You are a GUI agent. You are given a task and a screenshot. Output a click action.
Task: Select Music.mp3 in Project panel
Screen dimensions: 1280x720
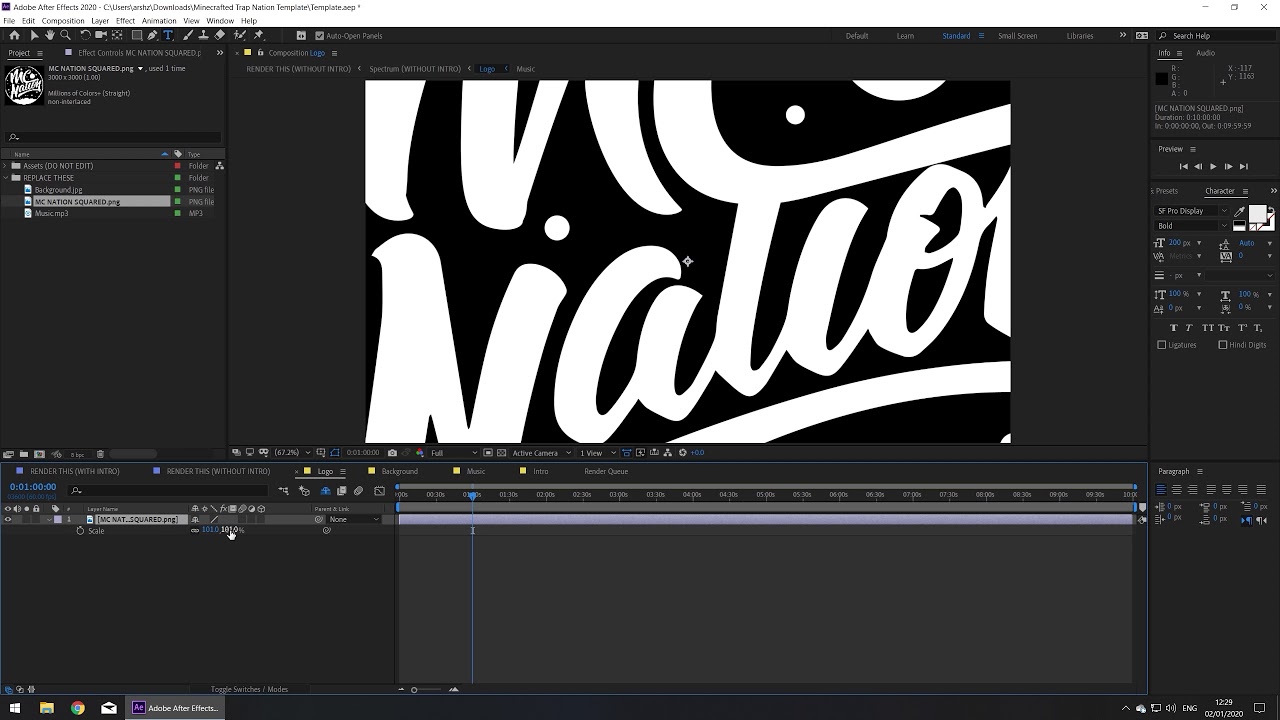coord(52,213)
